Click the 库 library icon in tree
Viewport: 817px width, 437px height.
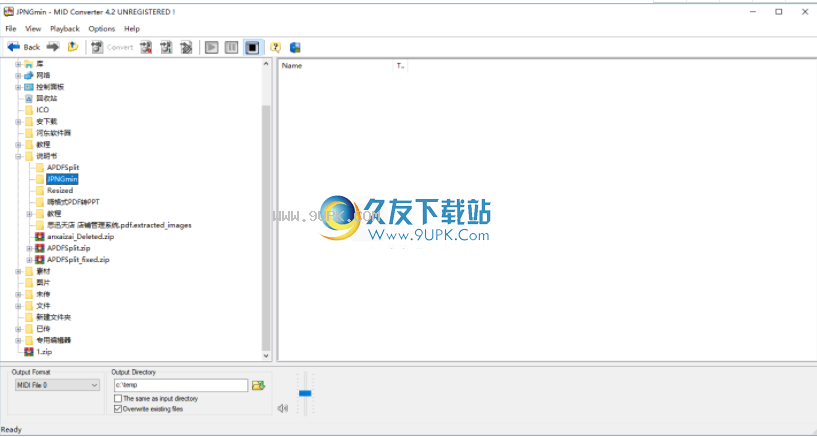(29, 64)
